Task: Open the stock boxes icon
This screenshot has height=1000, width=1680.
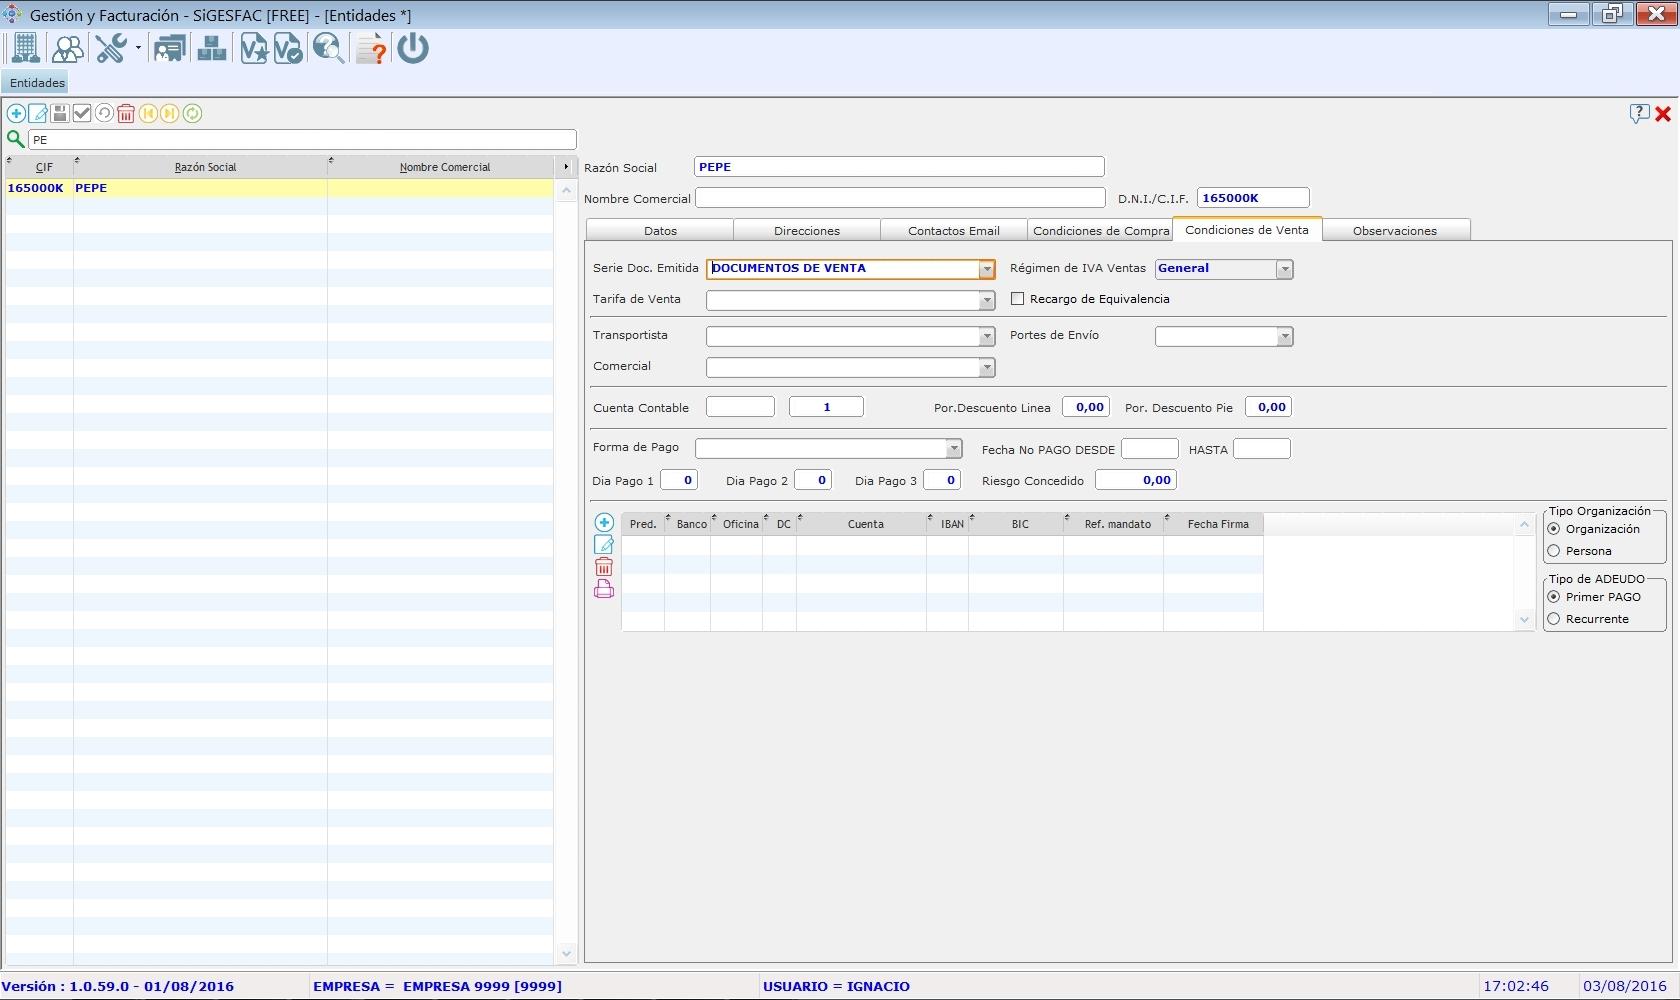Action: point(211,48)
